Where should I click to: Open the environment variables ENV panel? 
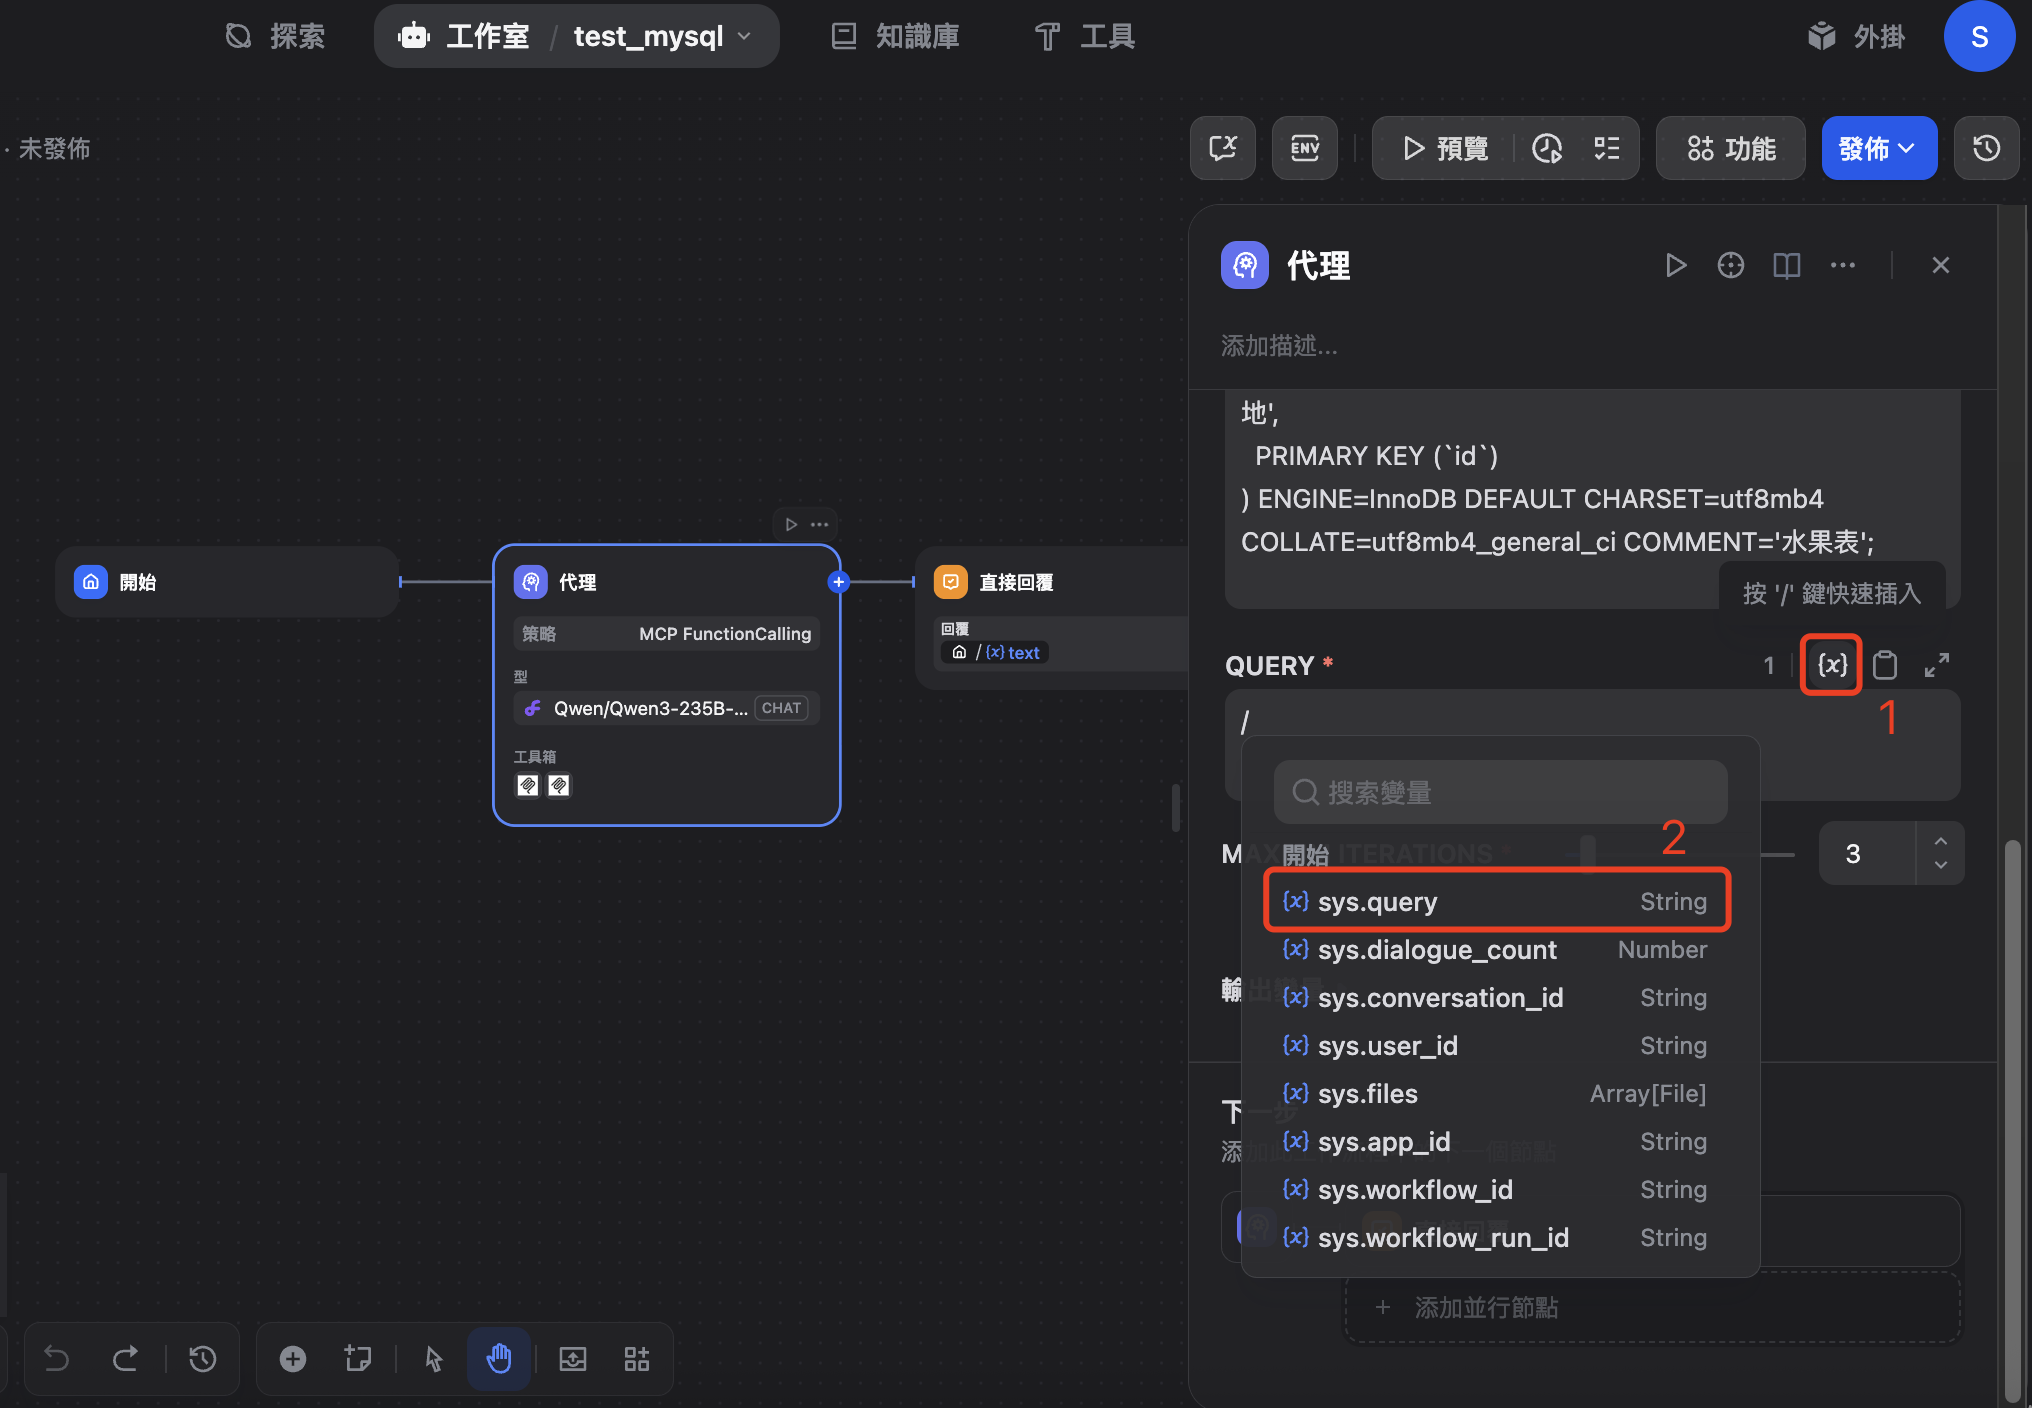click(1305, 148)
